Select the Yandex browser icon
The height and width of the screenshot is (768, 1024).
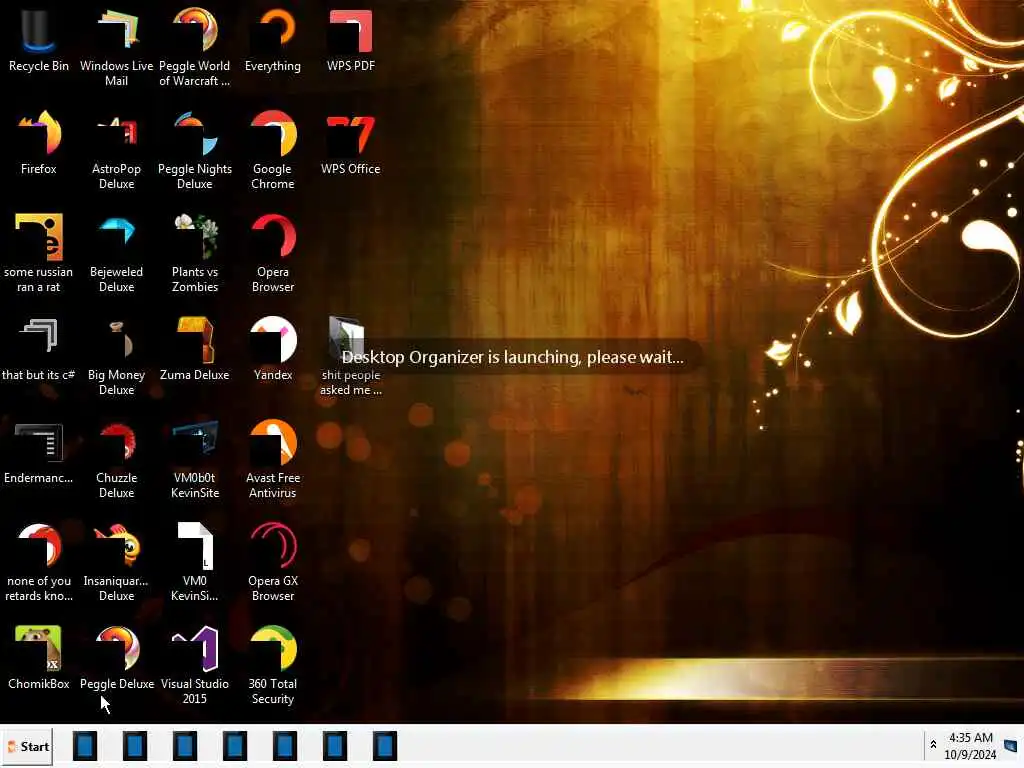click(273, 349)
